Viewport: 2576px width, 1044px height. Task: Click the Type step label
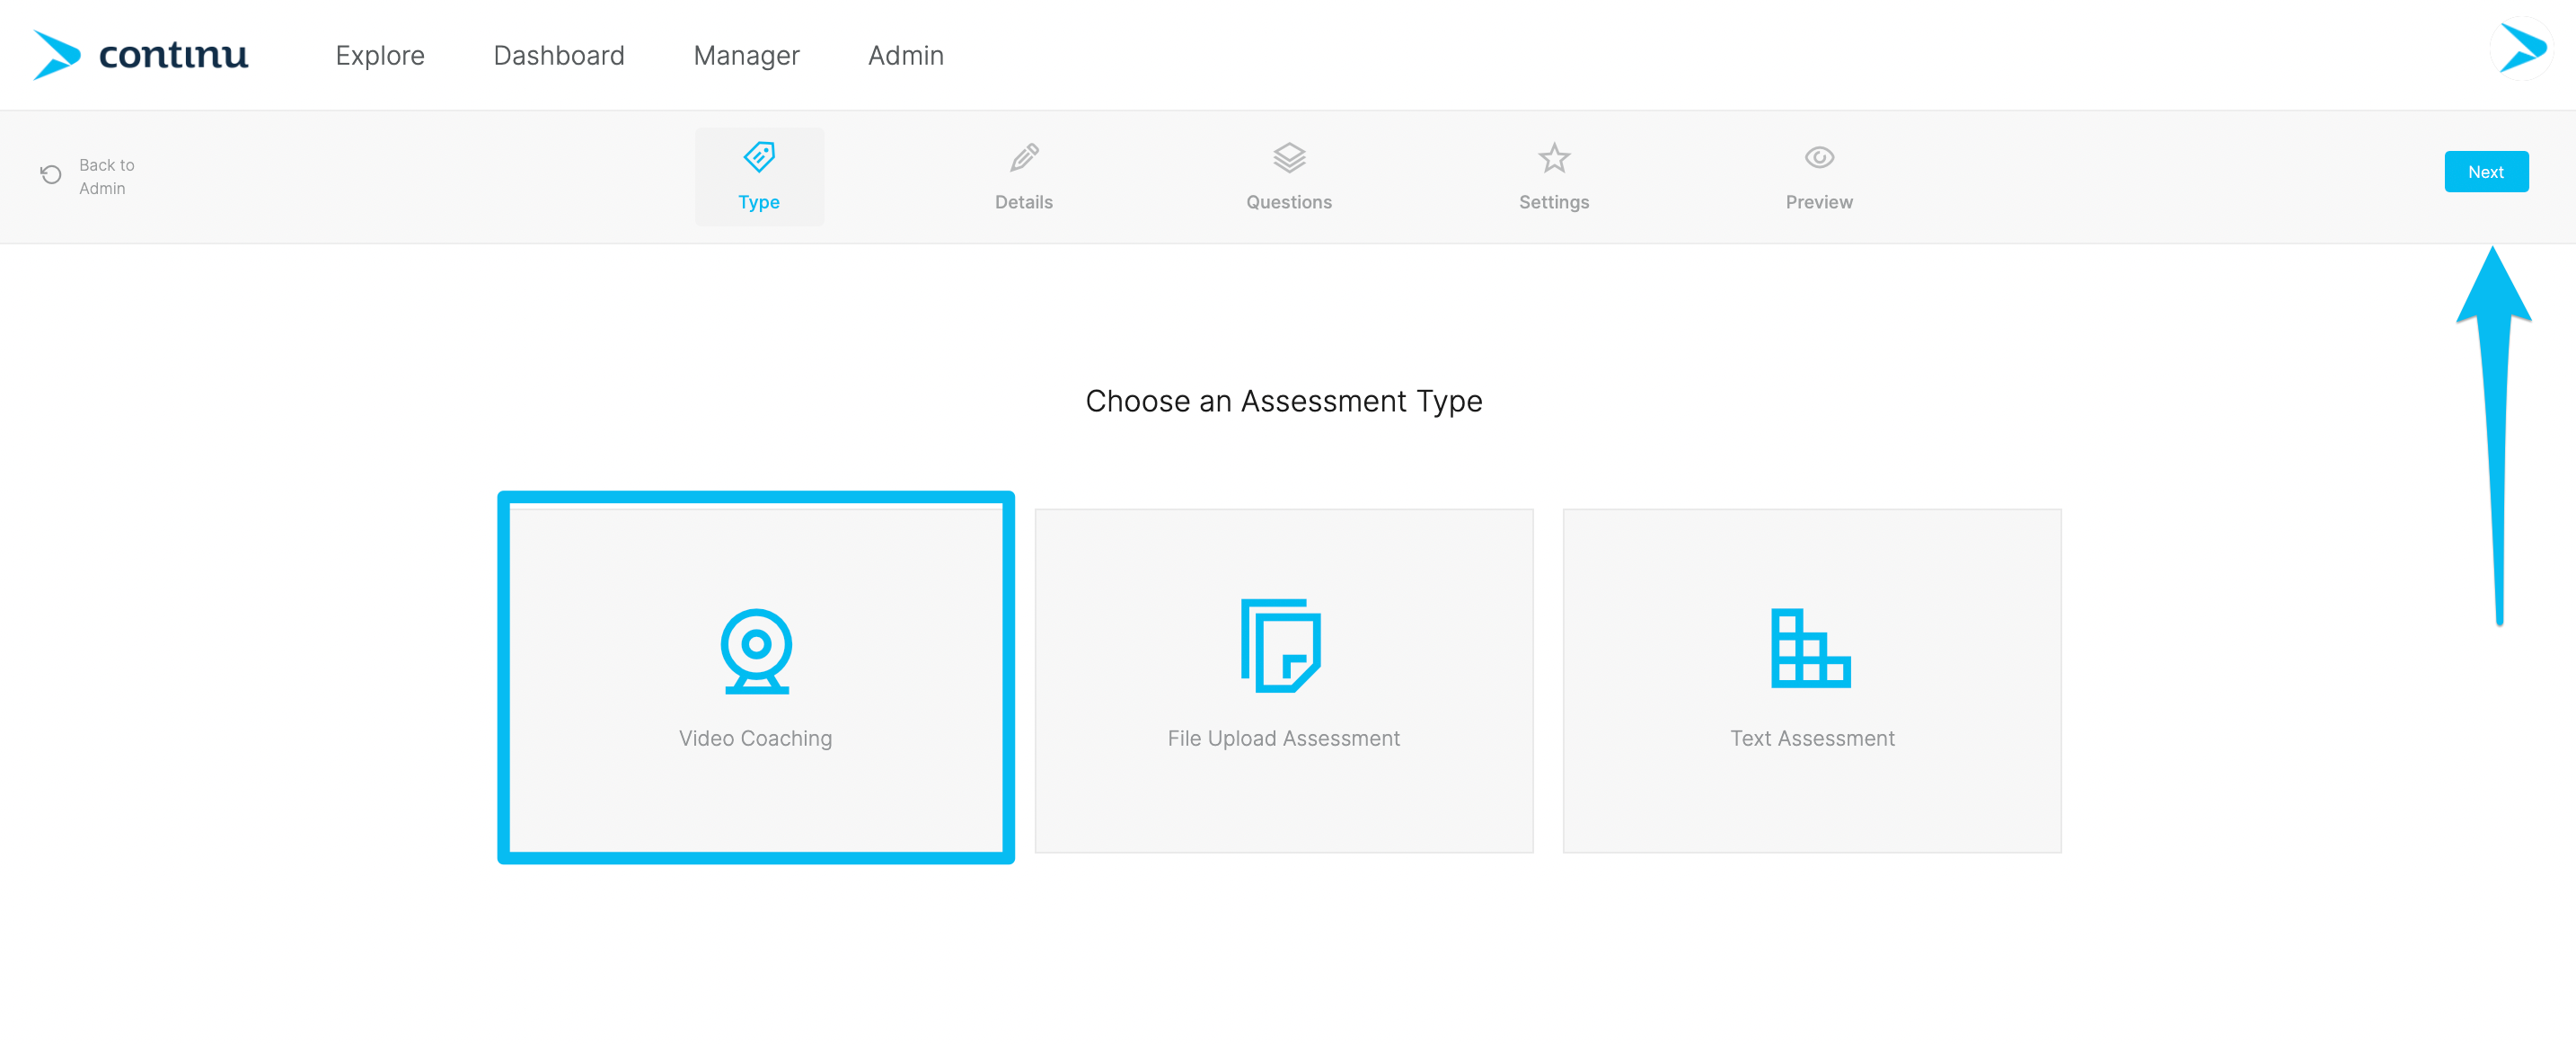pyautogui.click(x=759, y=202)
